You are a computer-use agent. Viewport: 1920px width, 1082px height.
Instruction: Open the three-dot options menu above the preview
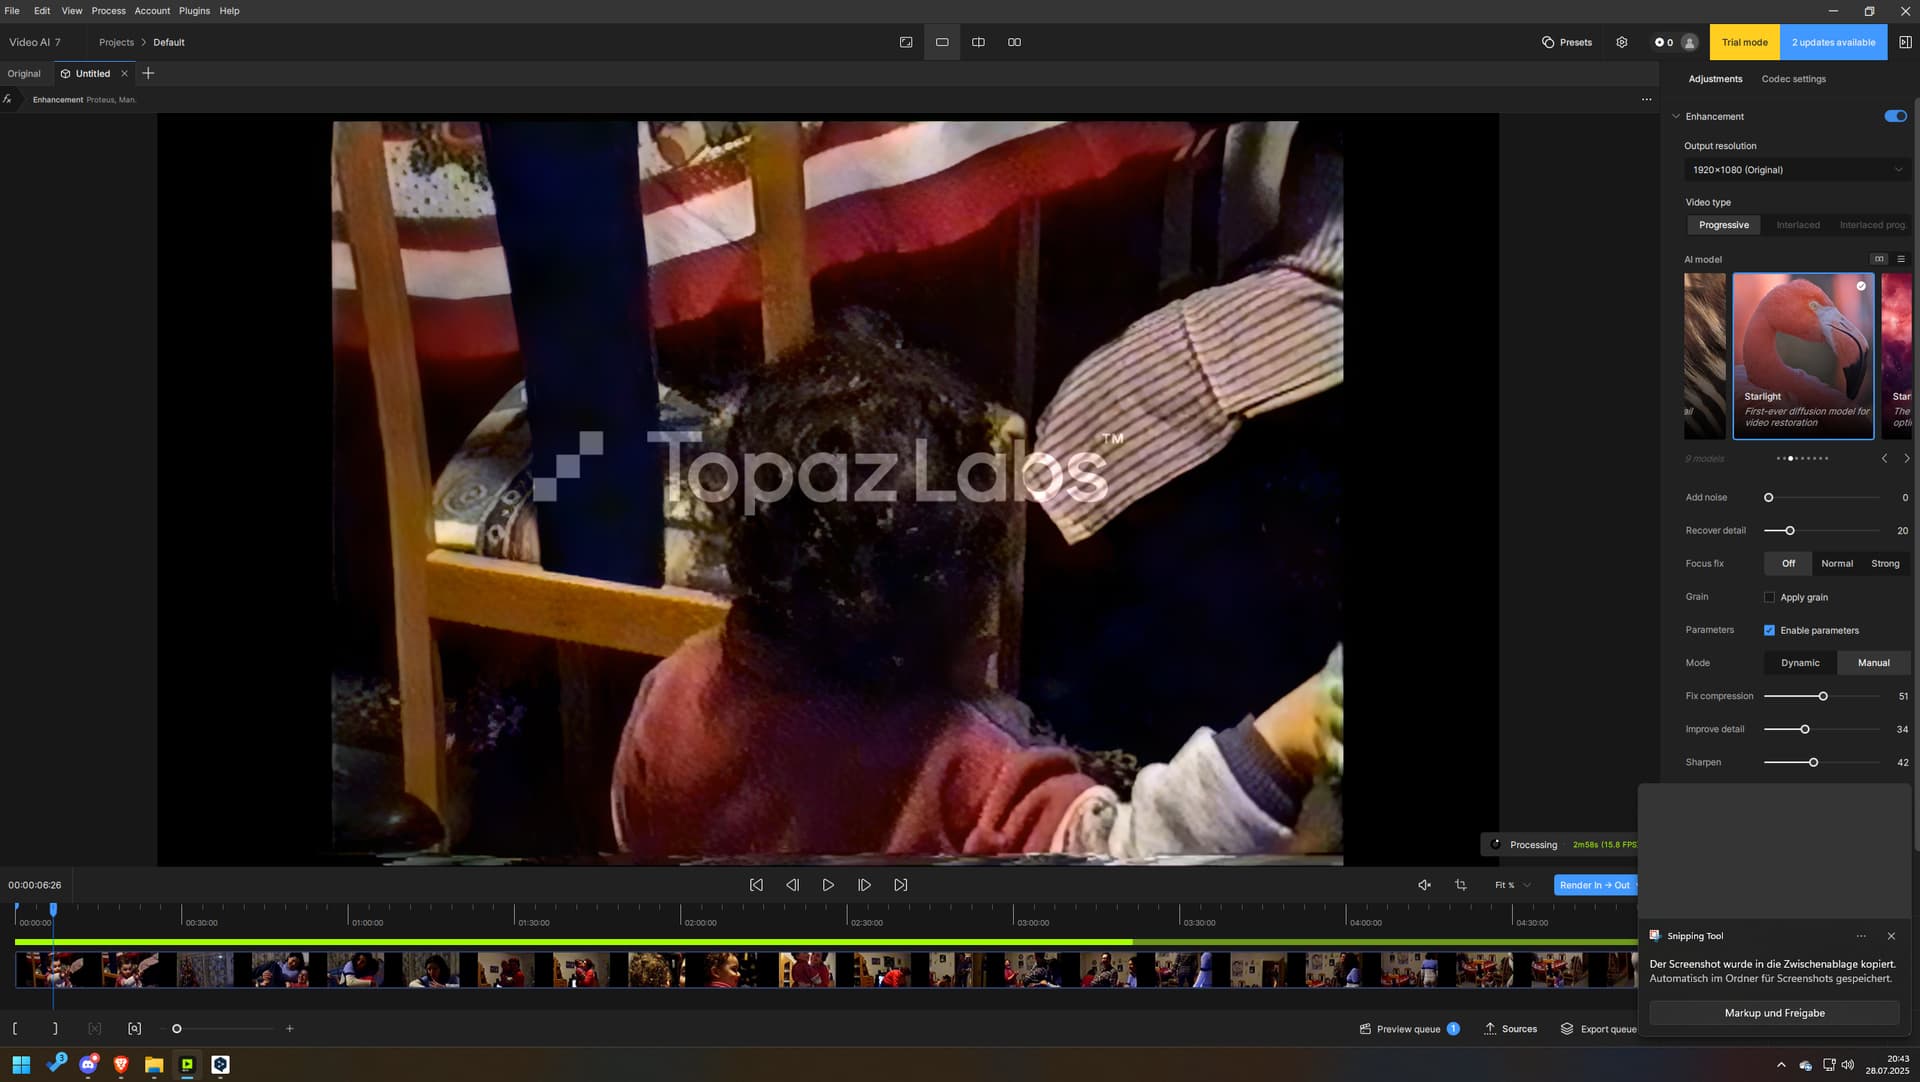[x=1646, y=99]
